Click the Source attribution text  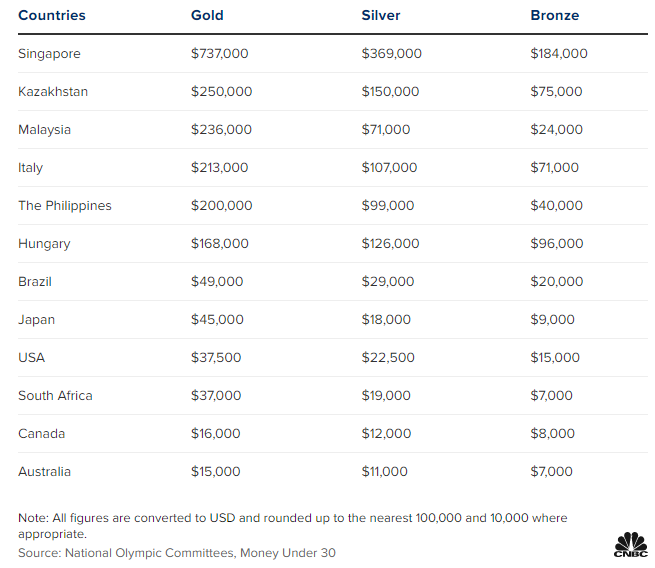pos(176,552)
